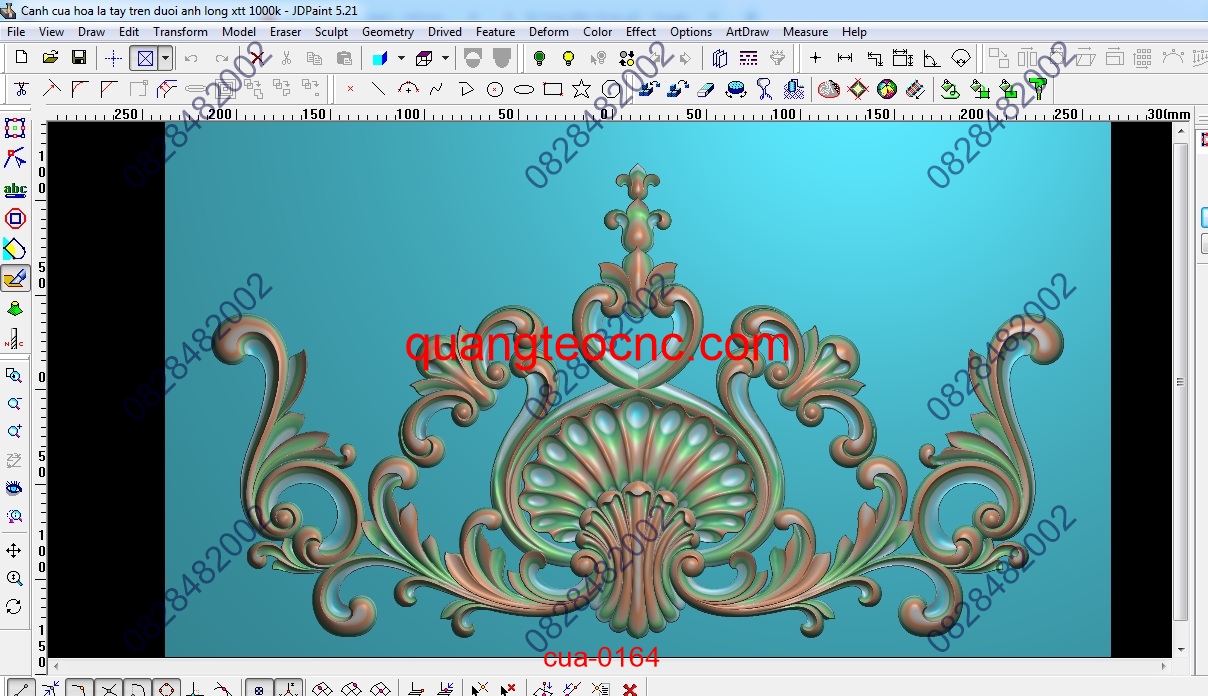Click the color wheel icon in toolbar
Viewport: 1208px width, 696px height.
886,89
